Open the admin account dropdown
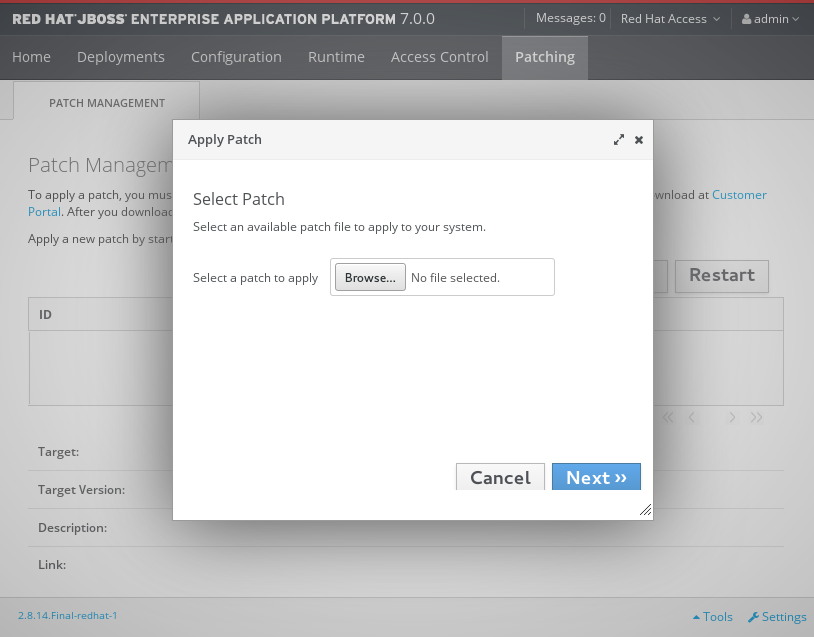 pos(770,18)
